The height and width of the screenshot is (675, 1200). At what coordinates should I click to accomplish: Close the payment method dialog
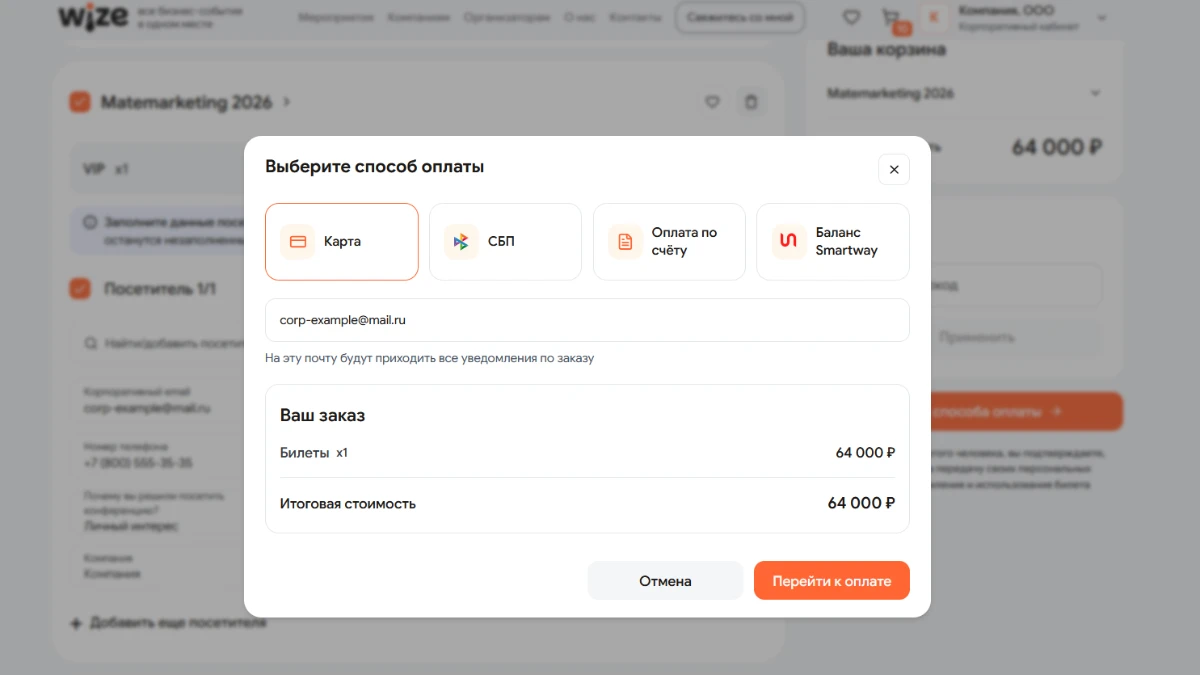(x=894, y=169)
